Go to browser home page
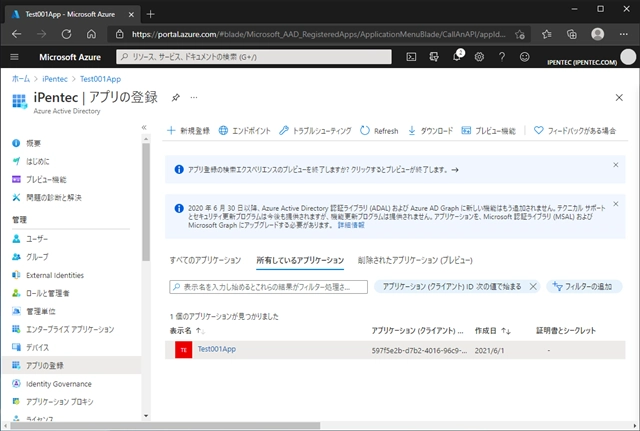Viewport: 640px width, 431px height. (x=91, y=34)
